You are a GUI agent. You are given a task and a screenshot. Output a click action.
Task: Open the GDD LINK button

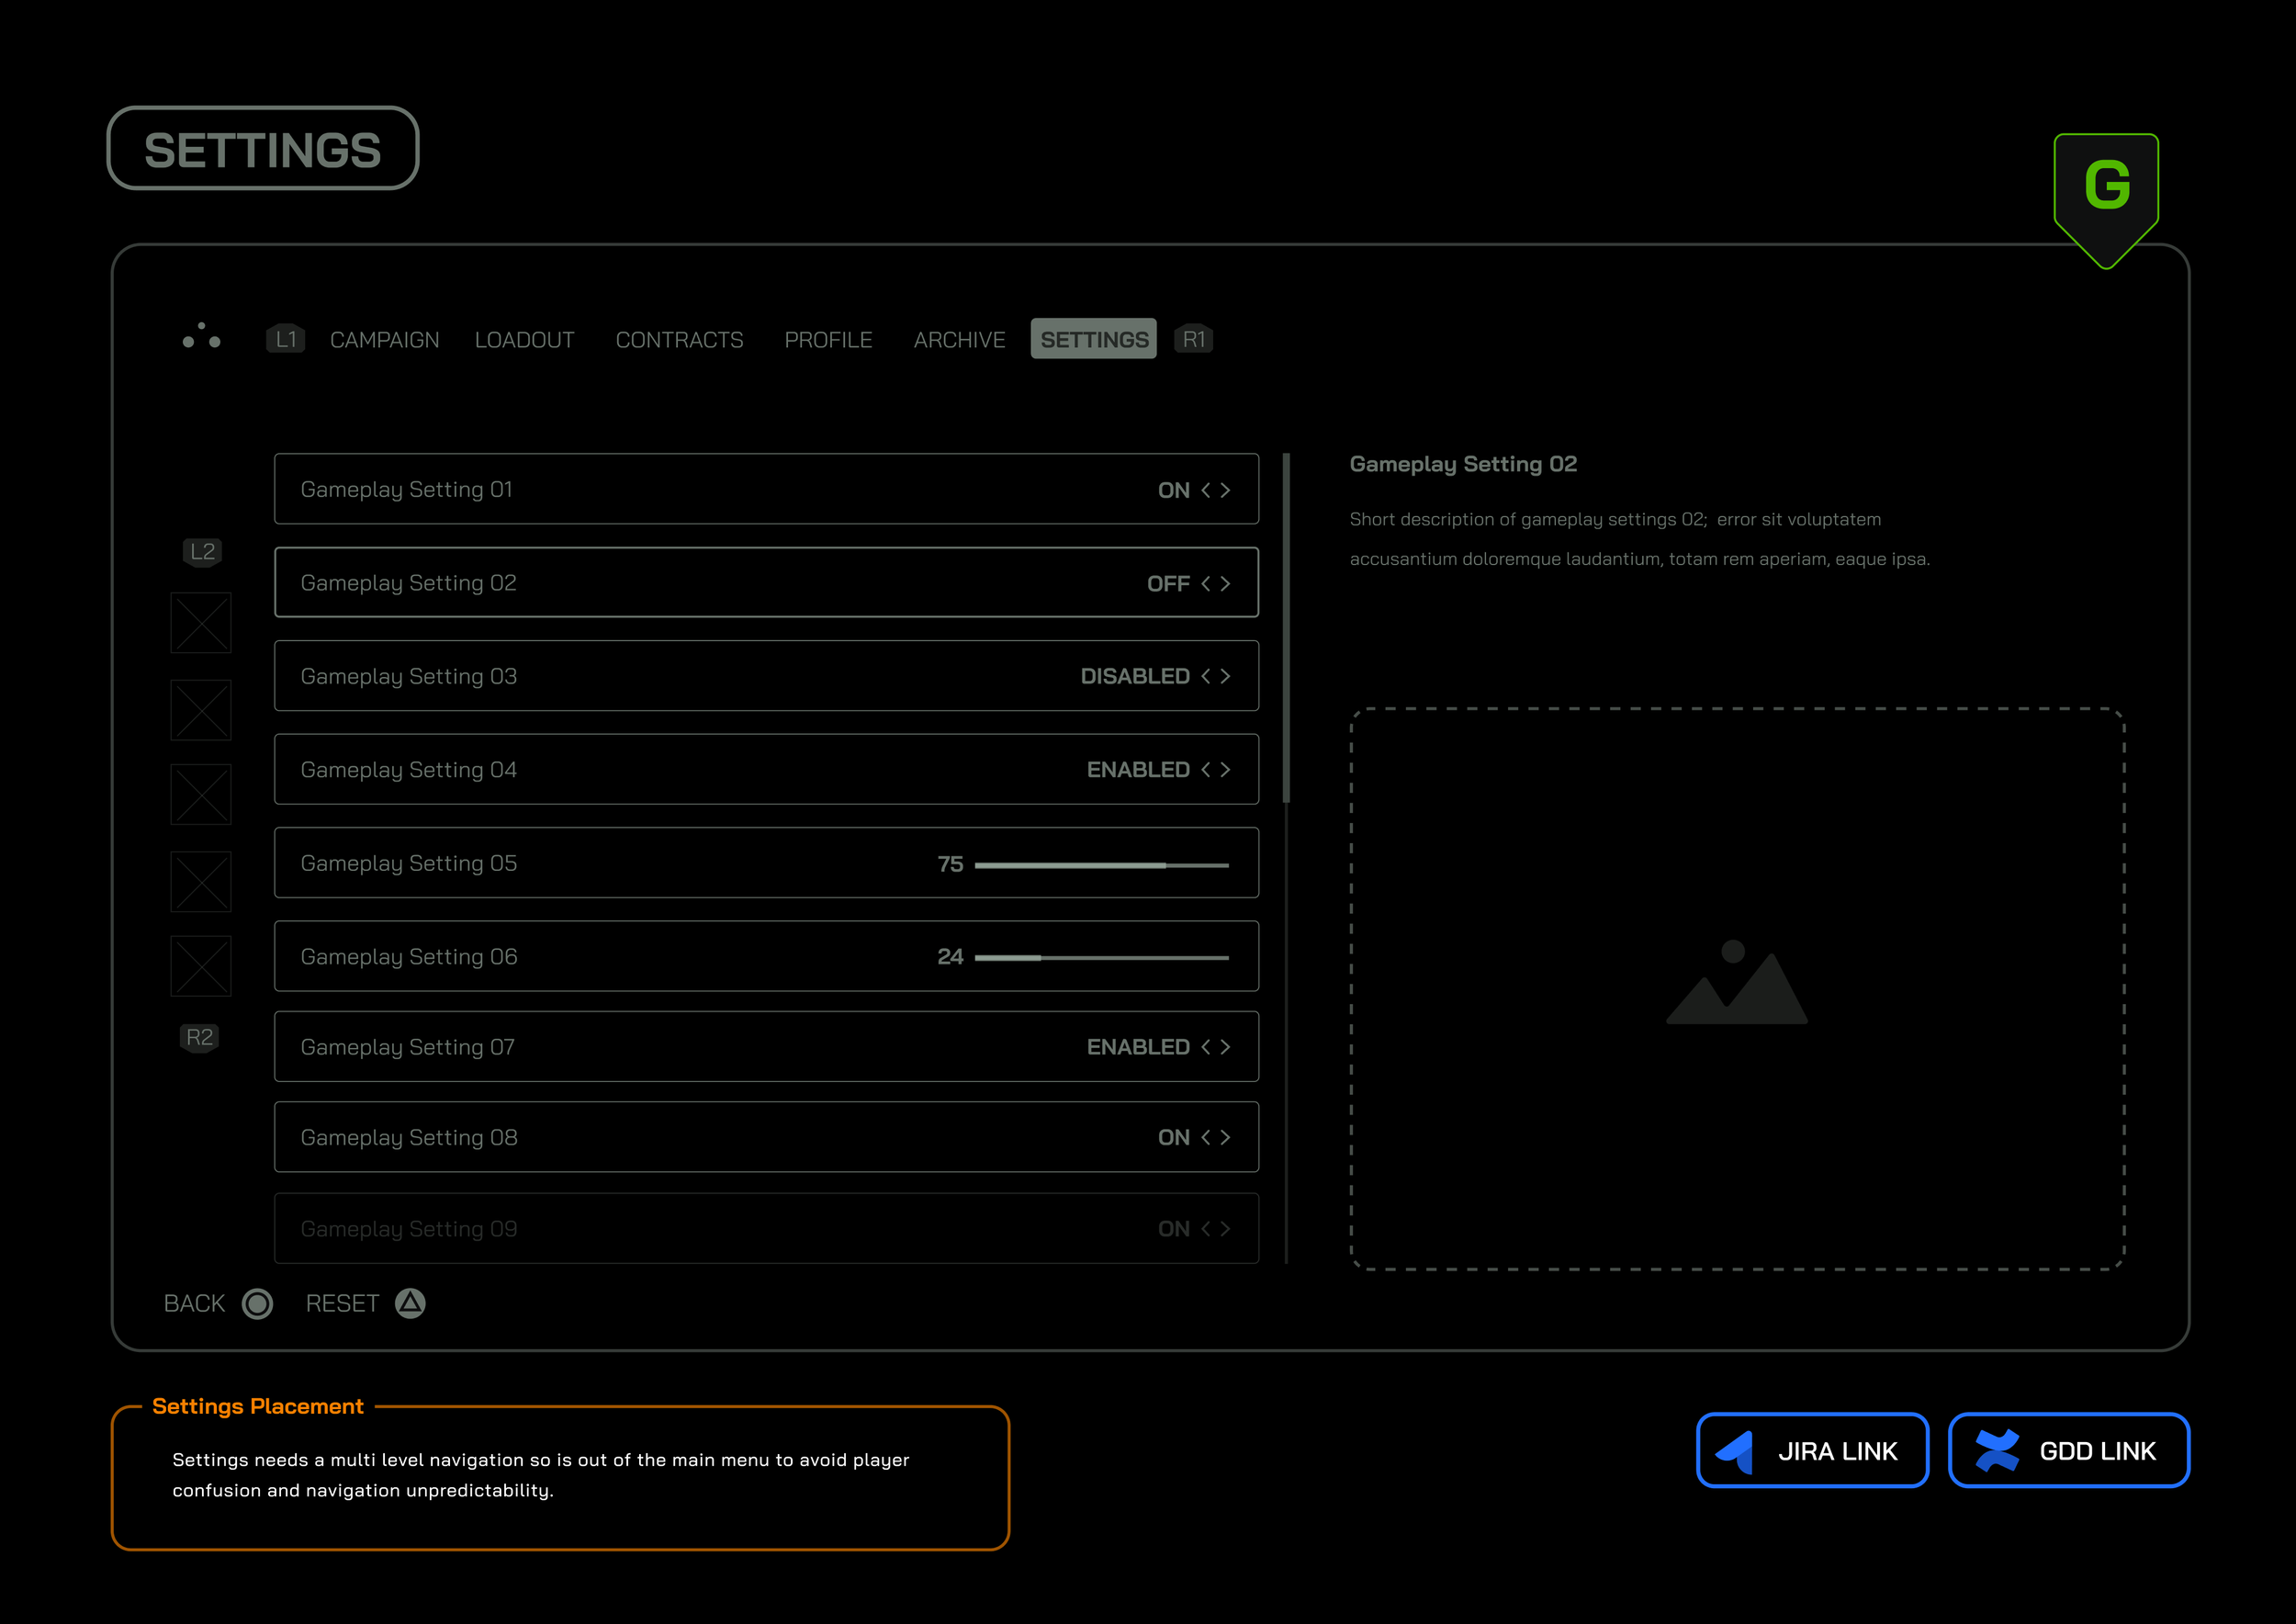(x=2068, y=1450)
